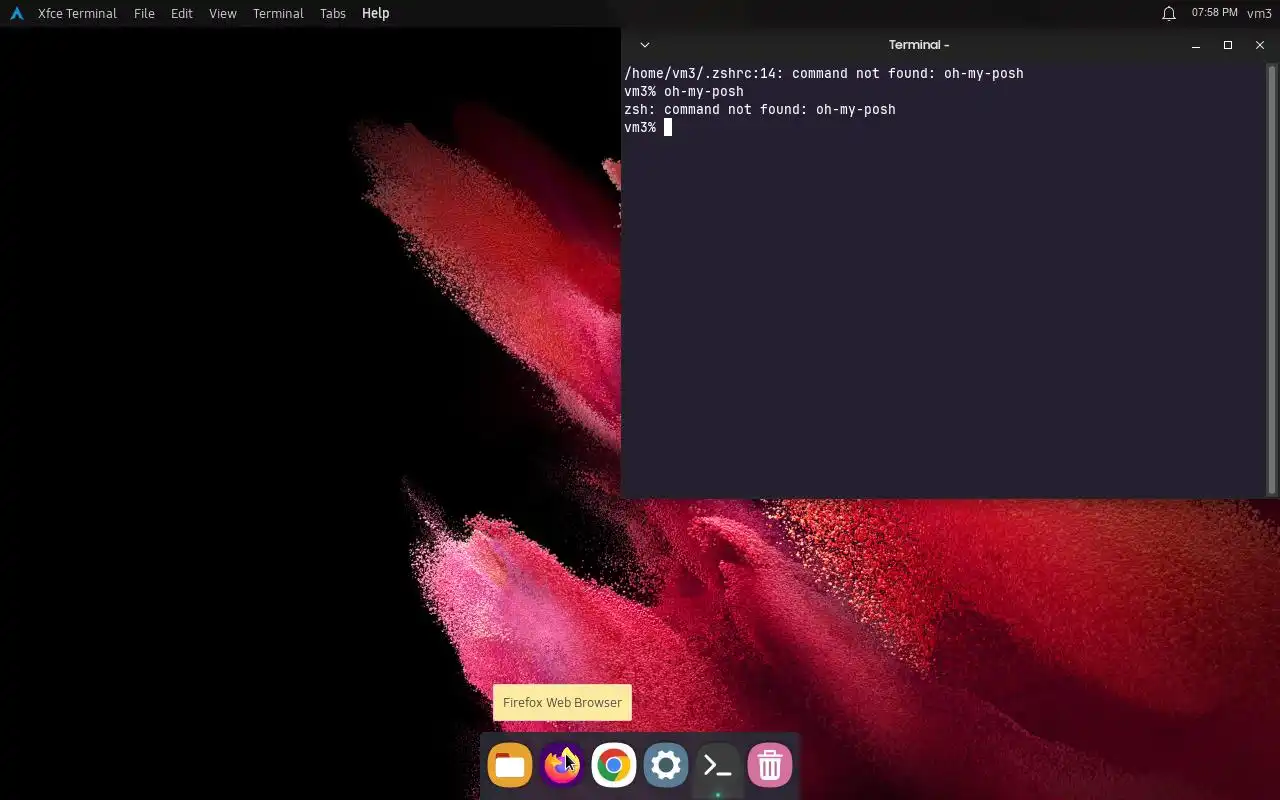Click the 'vm3% oh-my-posh' command line
Image resolution: width=1280 pixels, height=800 pixels.
coord(684,91)
